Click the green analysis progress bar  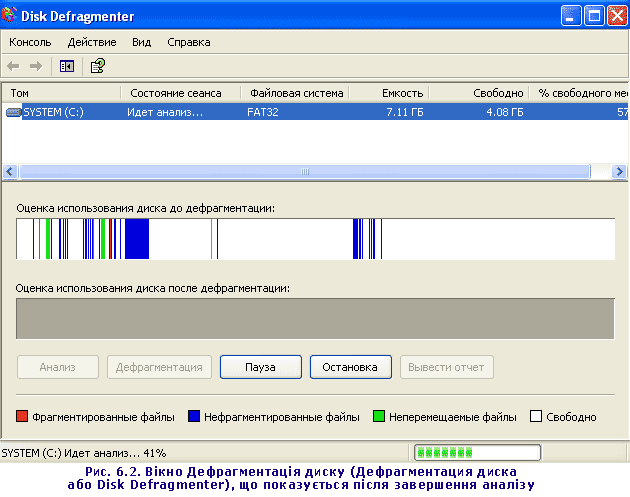[478, 453]
